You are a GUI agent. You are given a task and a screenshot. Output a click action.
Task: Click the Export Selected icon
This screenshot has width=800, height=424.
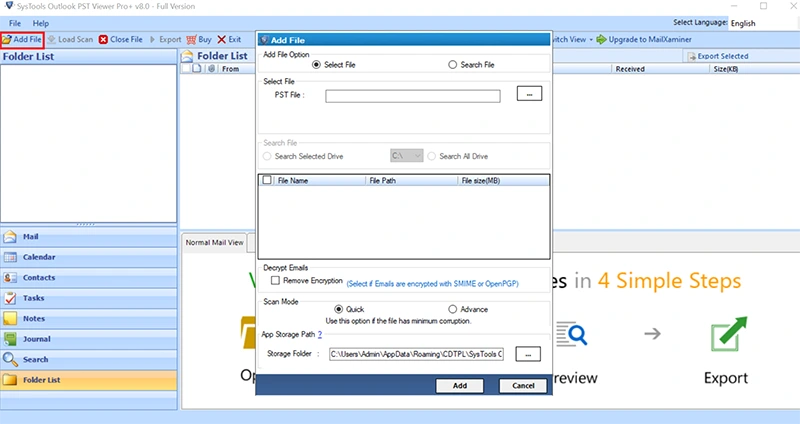point(691,57)
